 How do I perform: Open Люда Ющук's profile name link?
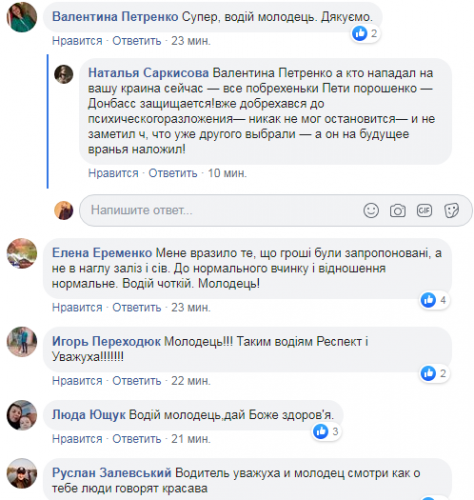(x=89, y=415)
